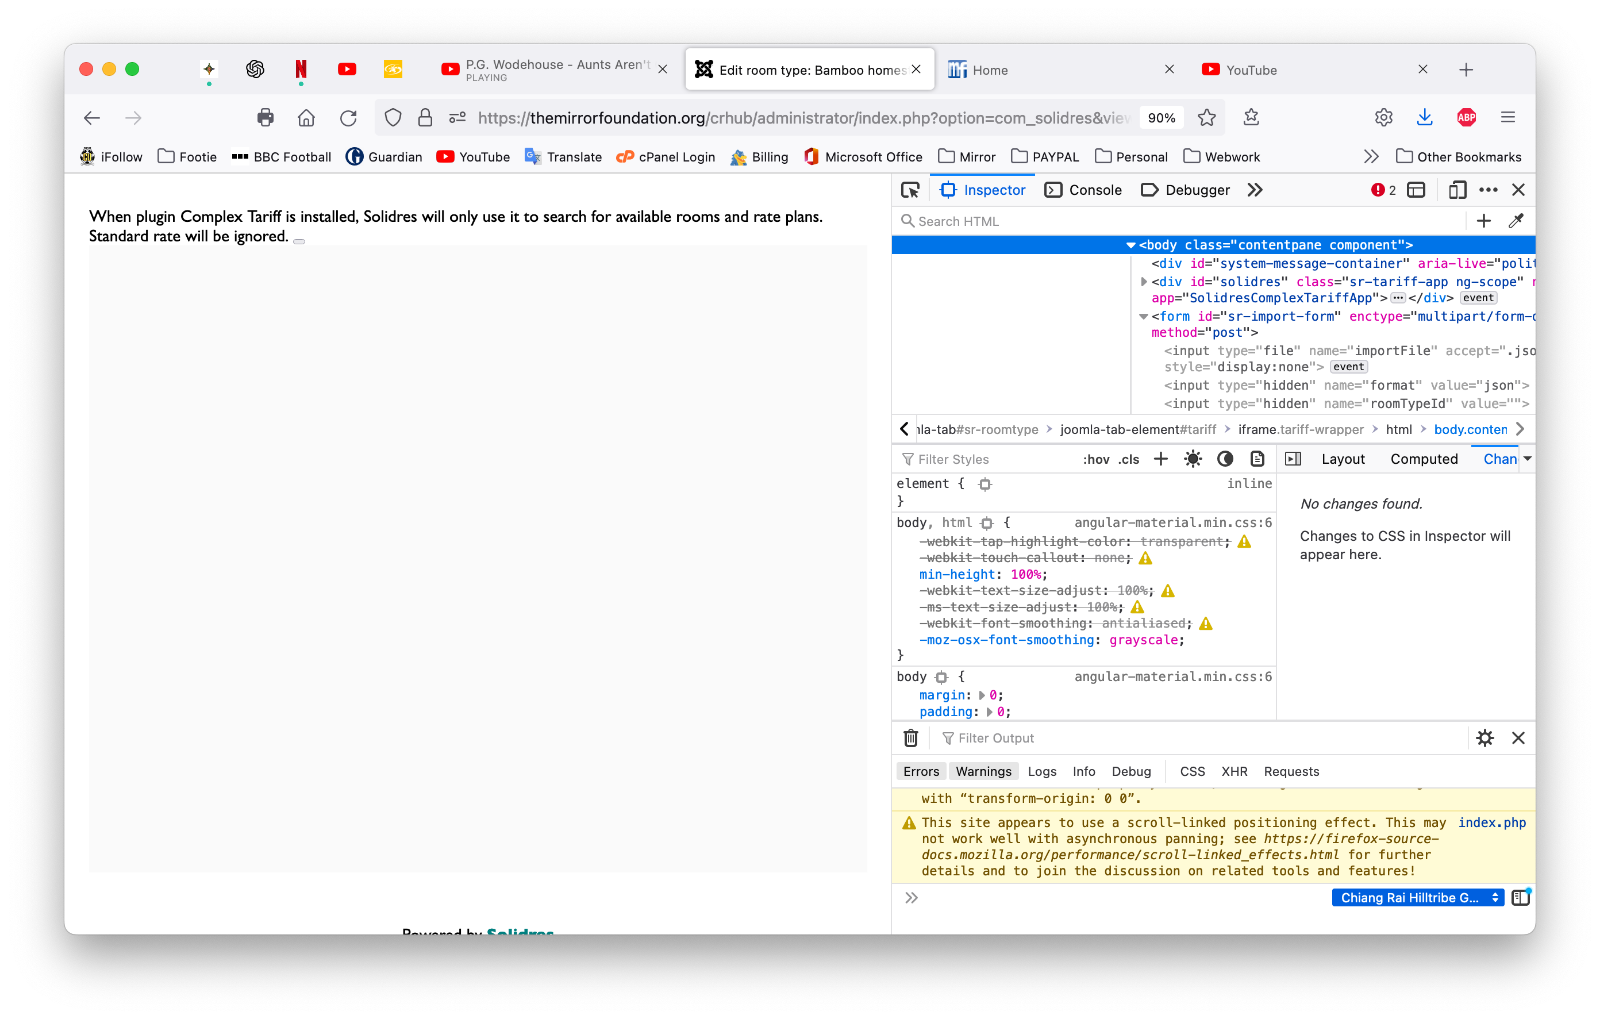Click the create new node plus button
This screenshot has height=1019, width=1600.
(1484, 221)
